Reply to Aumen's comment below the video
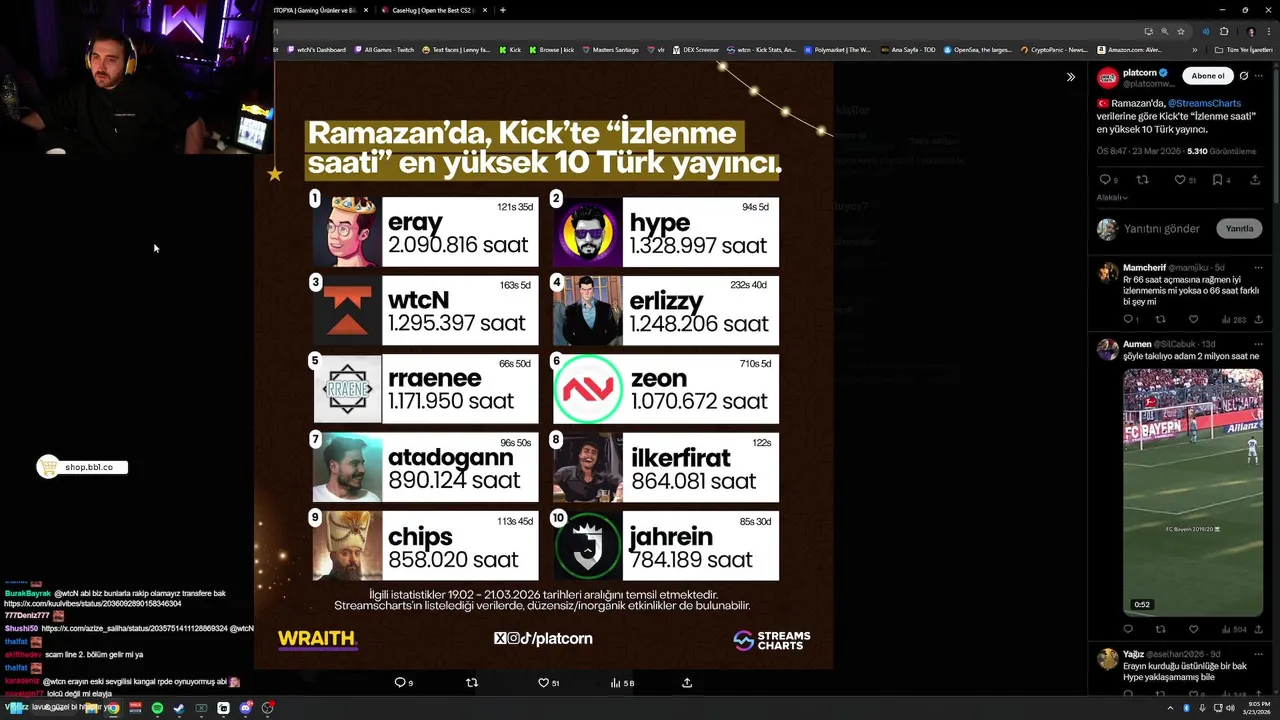The image size is (1280, 720). point(1128,629)
